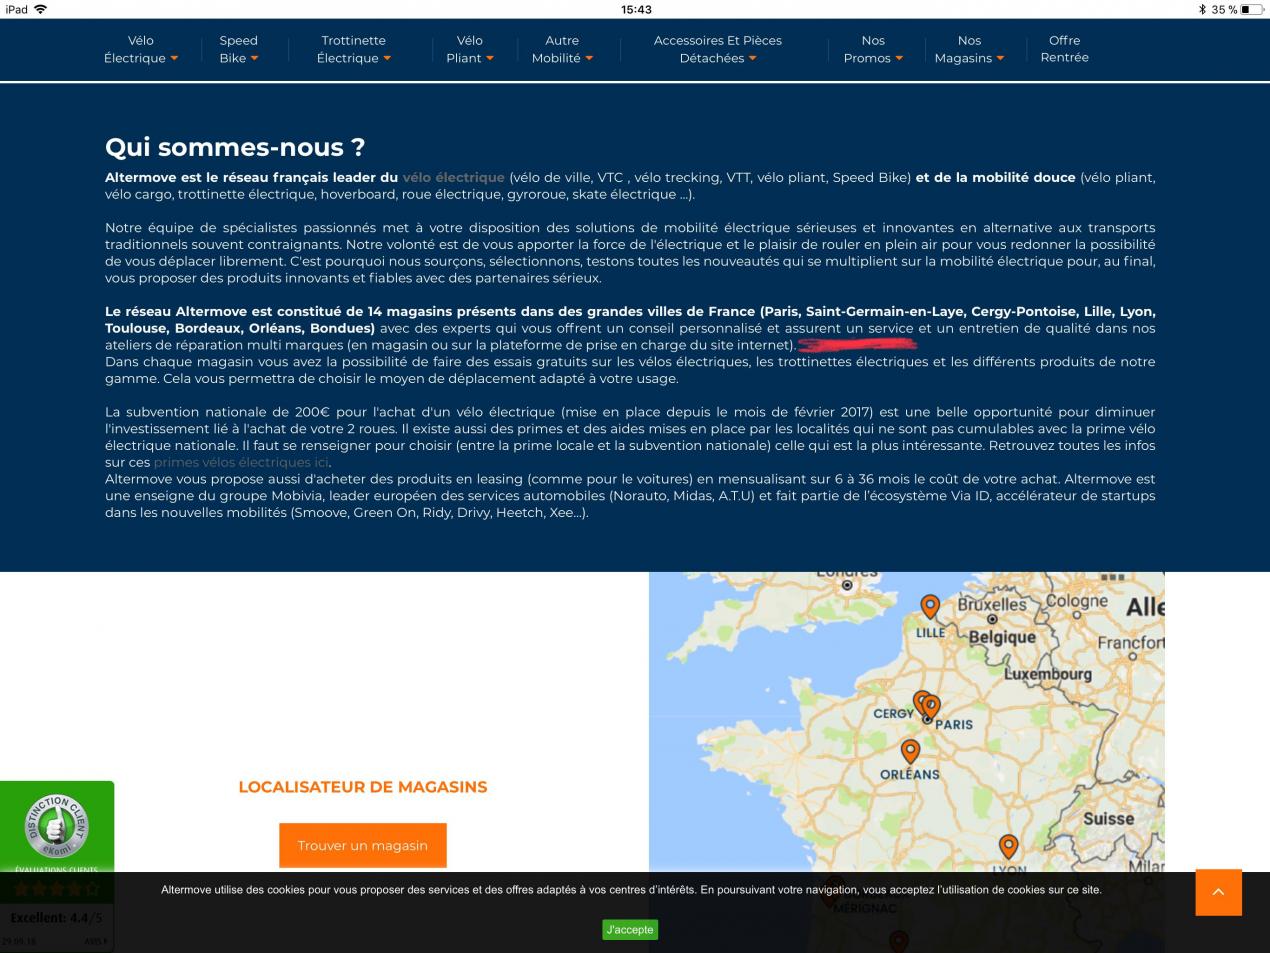This screenshot has height=953, width=1270.
Task: Click the Wi-Fi status icon
Action: [x=40, y=9]
